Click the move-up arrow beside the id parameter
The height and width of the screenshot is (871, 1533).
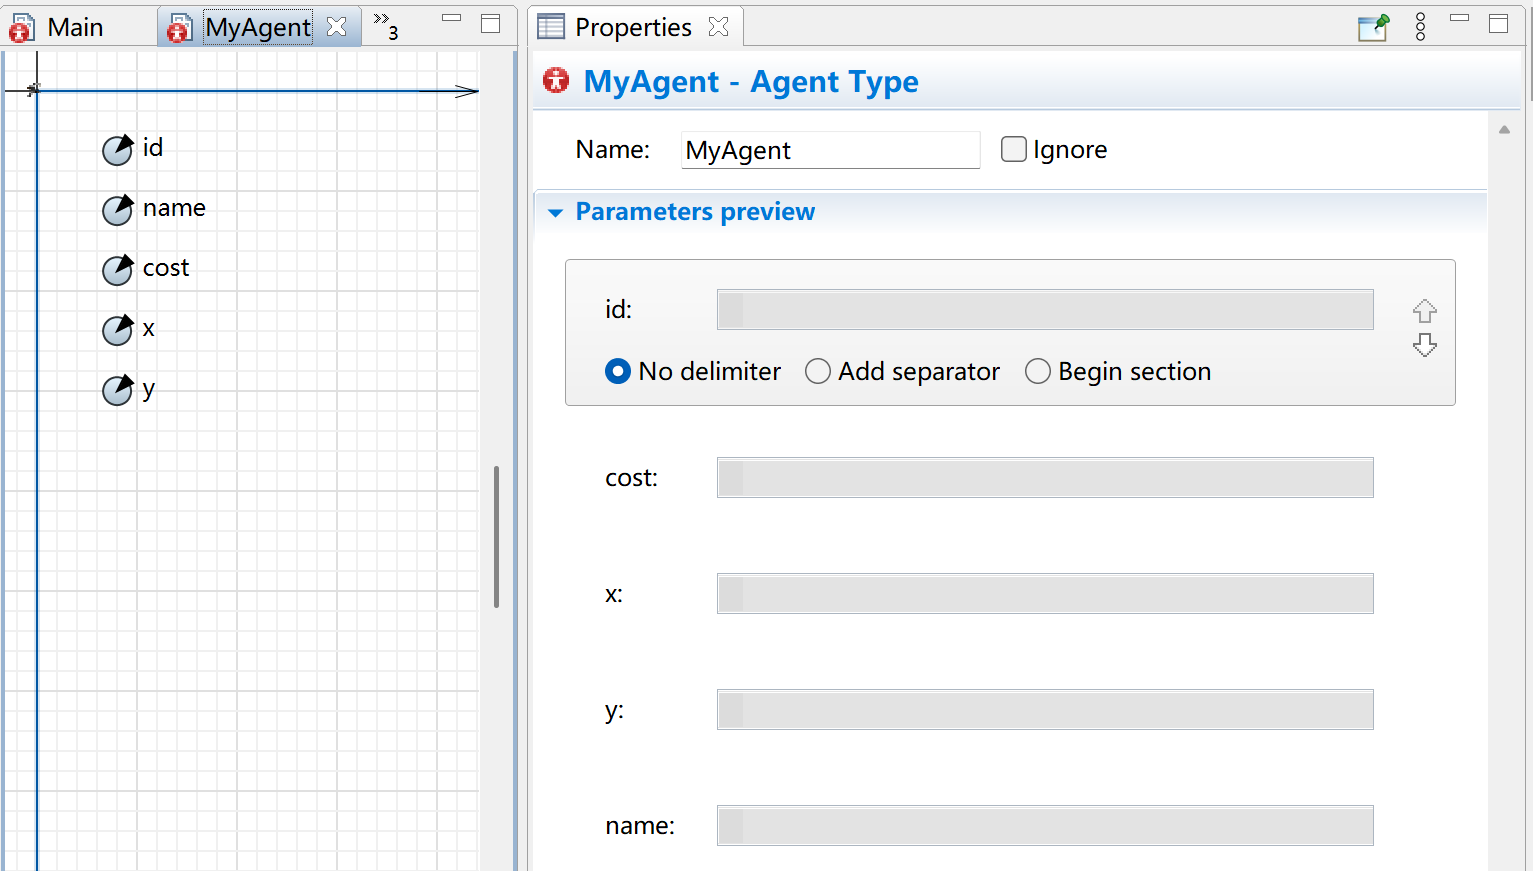1424,311
